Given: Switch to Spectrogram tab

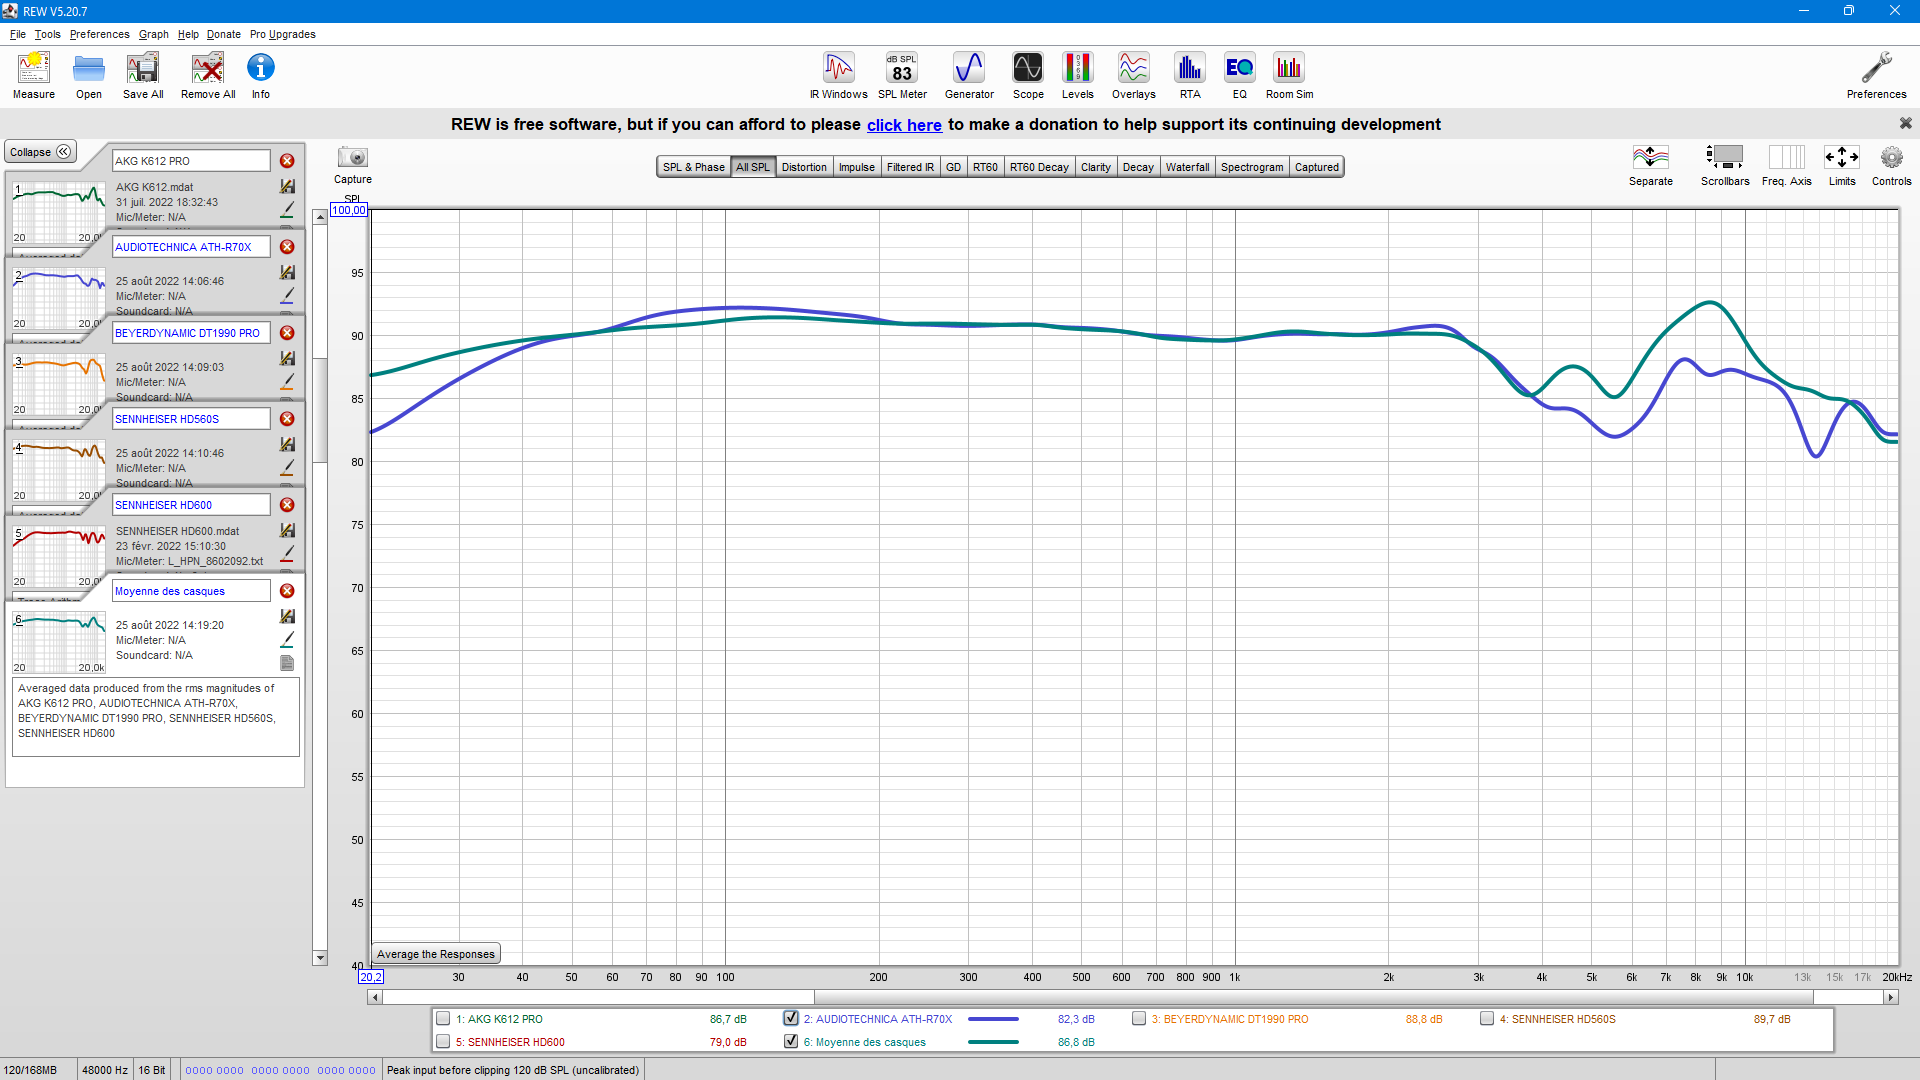Looking at the screenshot, I should pyautogui.click(x=1252, y=167).
